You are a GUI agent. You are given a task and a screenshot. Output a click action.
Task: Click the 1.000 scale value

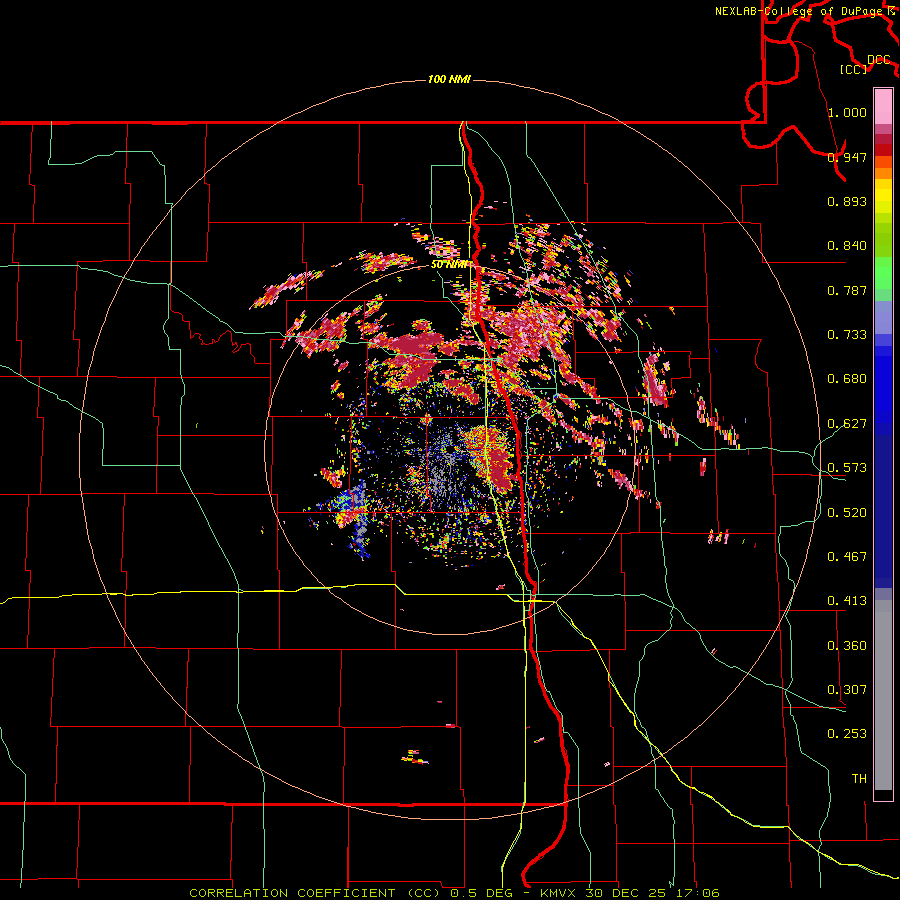[847, 112]
